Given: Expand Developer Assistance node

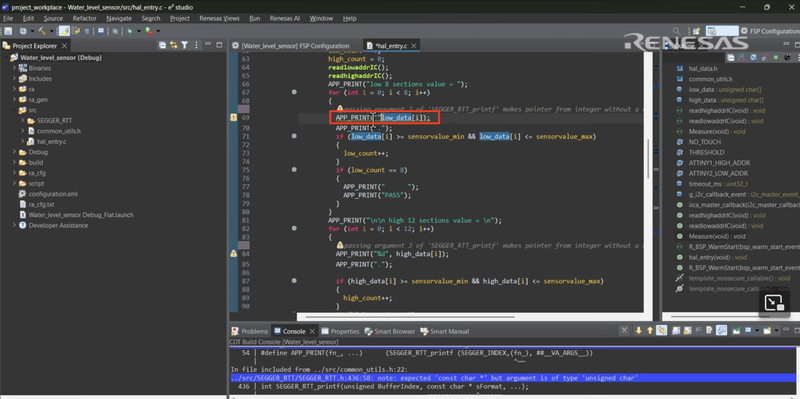Looking at the screenshot, I should click(15, 225).
